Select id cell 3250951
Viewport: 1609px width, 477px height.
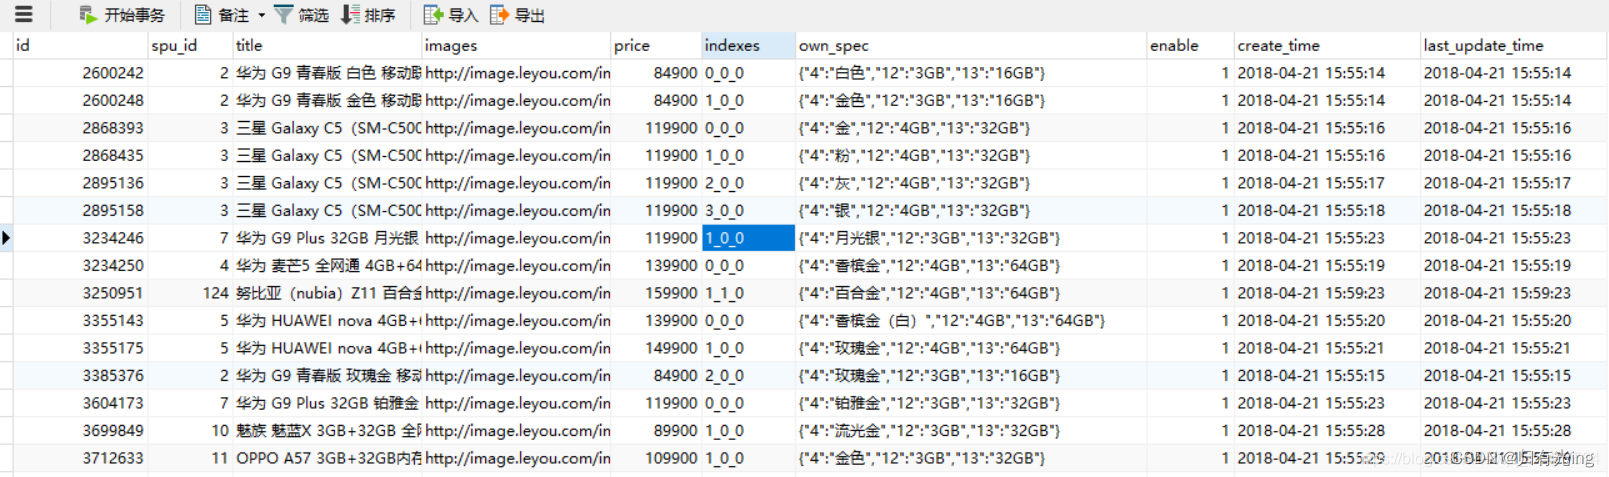click(81, 293)
